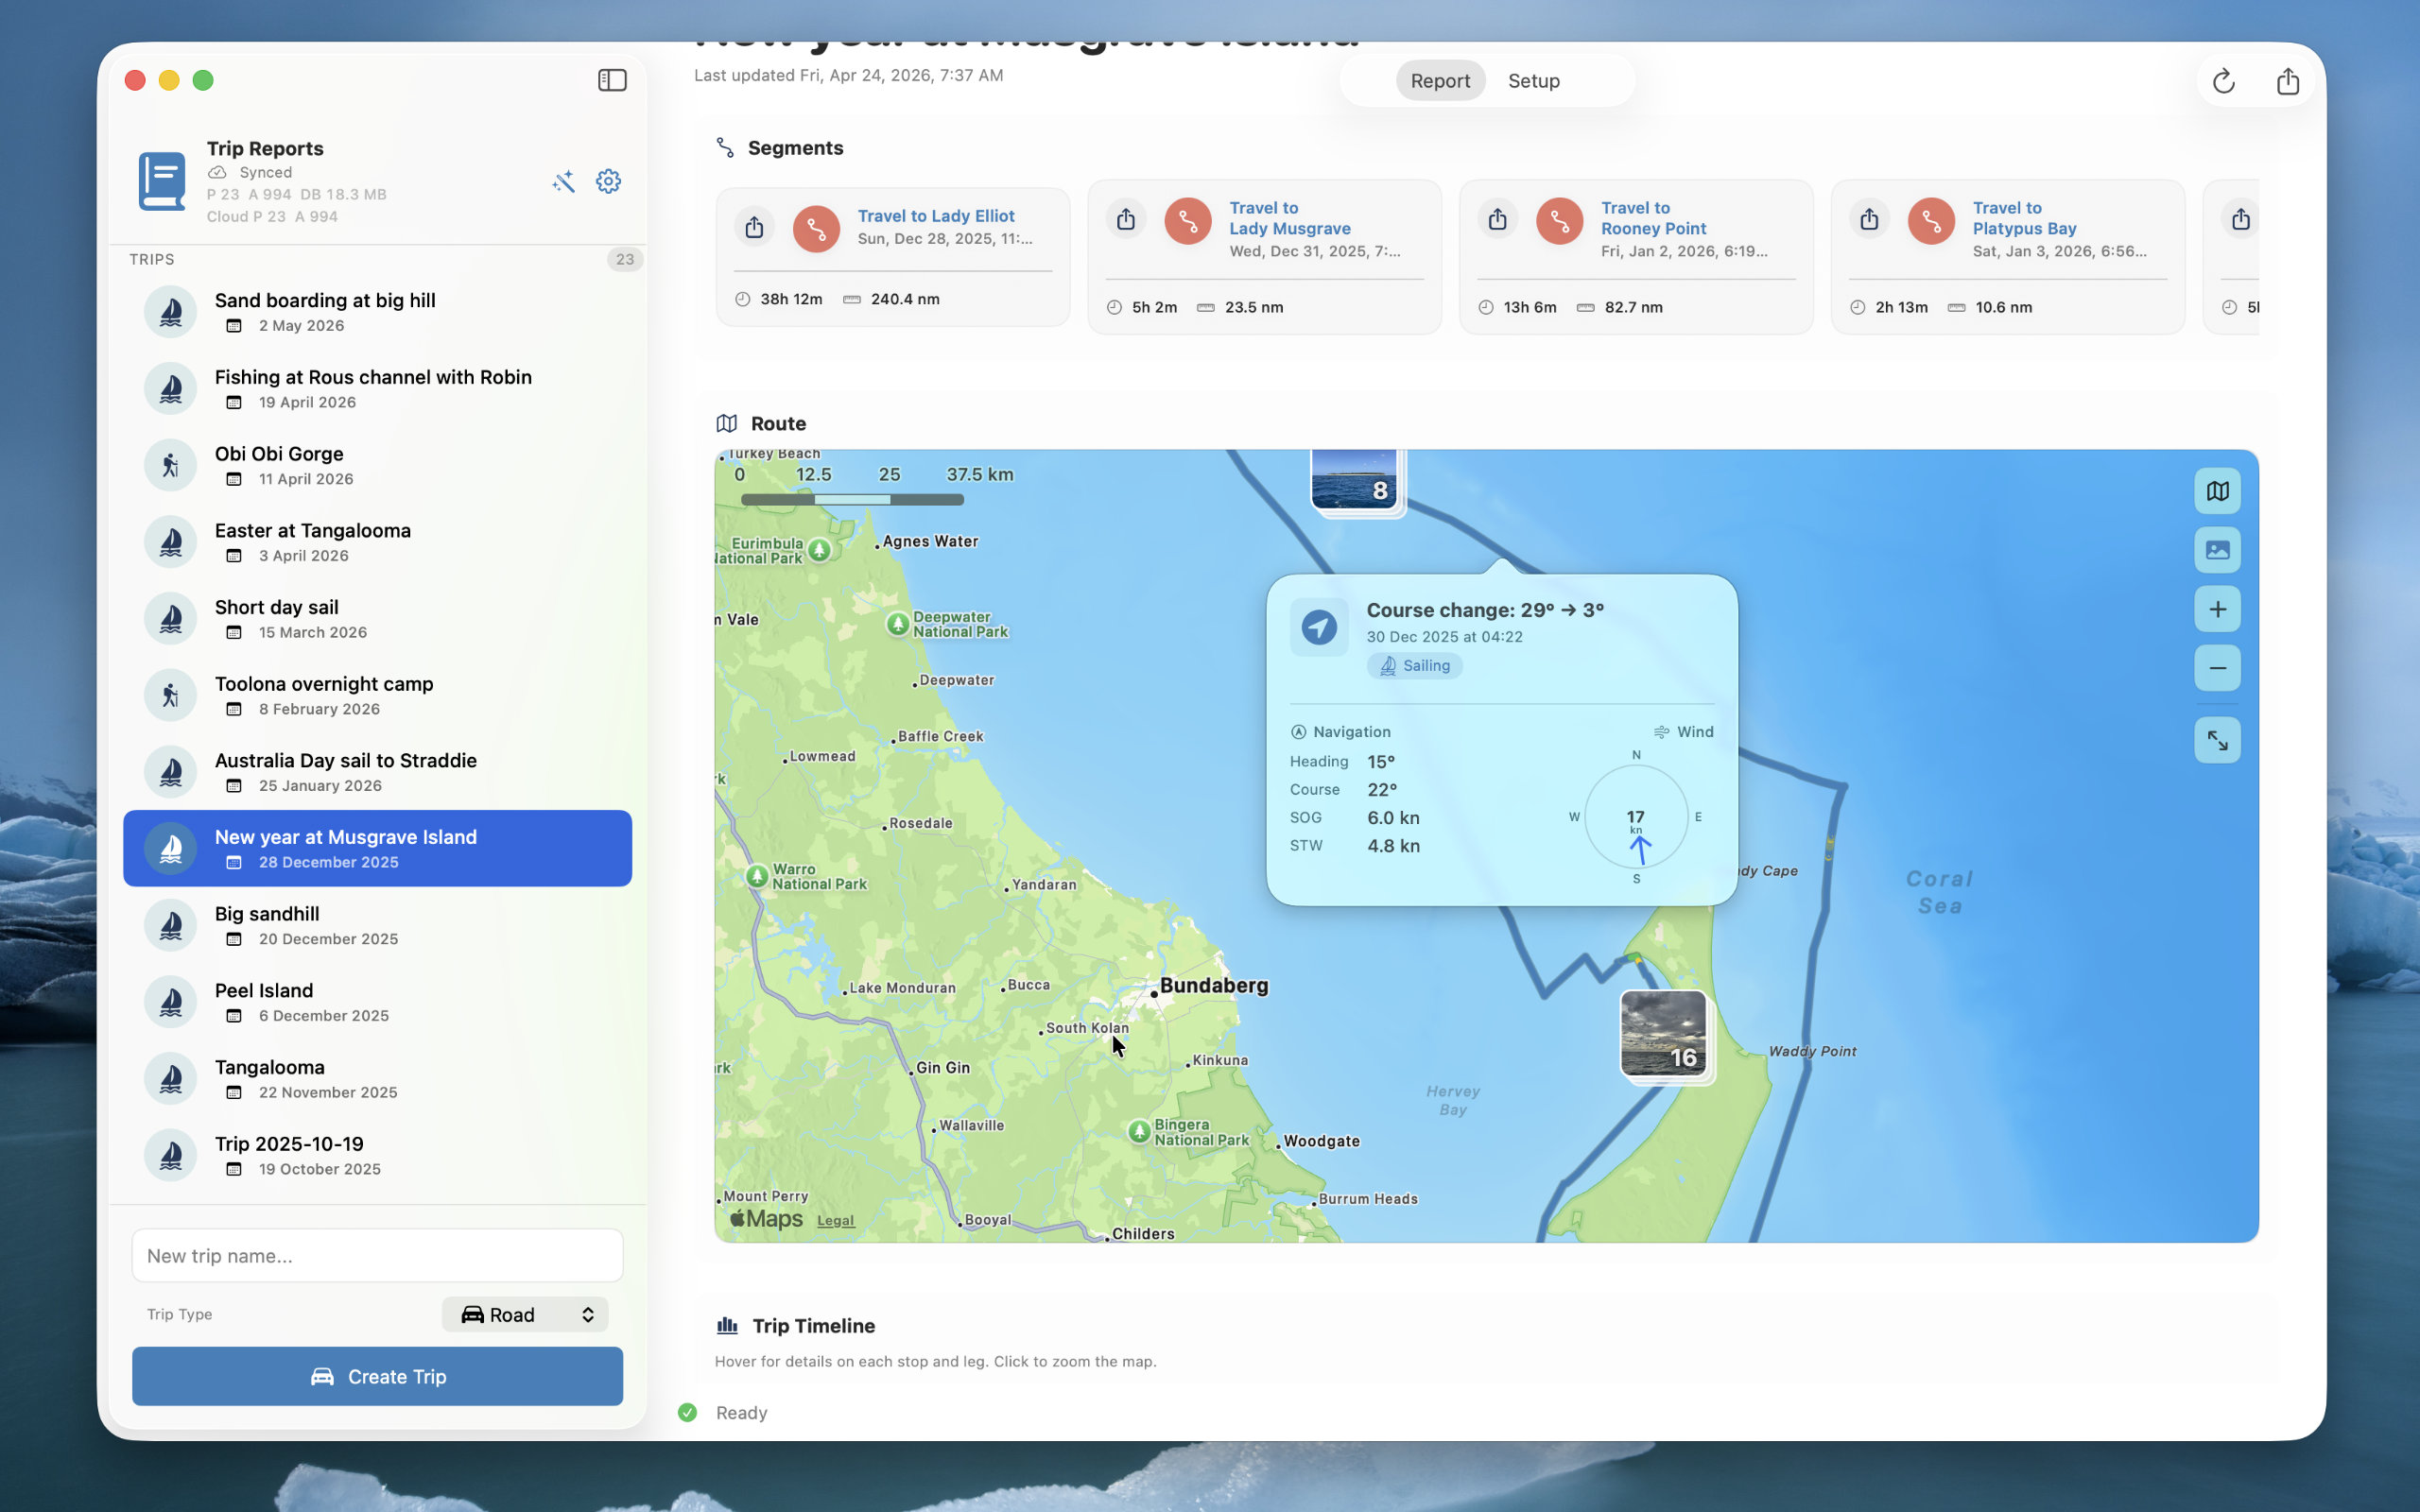The height and width of the screenshot is (1512, 2420).
Task: Open the Trip Type Road dropdown
Action: 525,1314
